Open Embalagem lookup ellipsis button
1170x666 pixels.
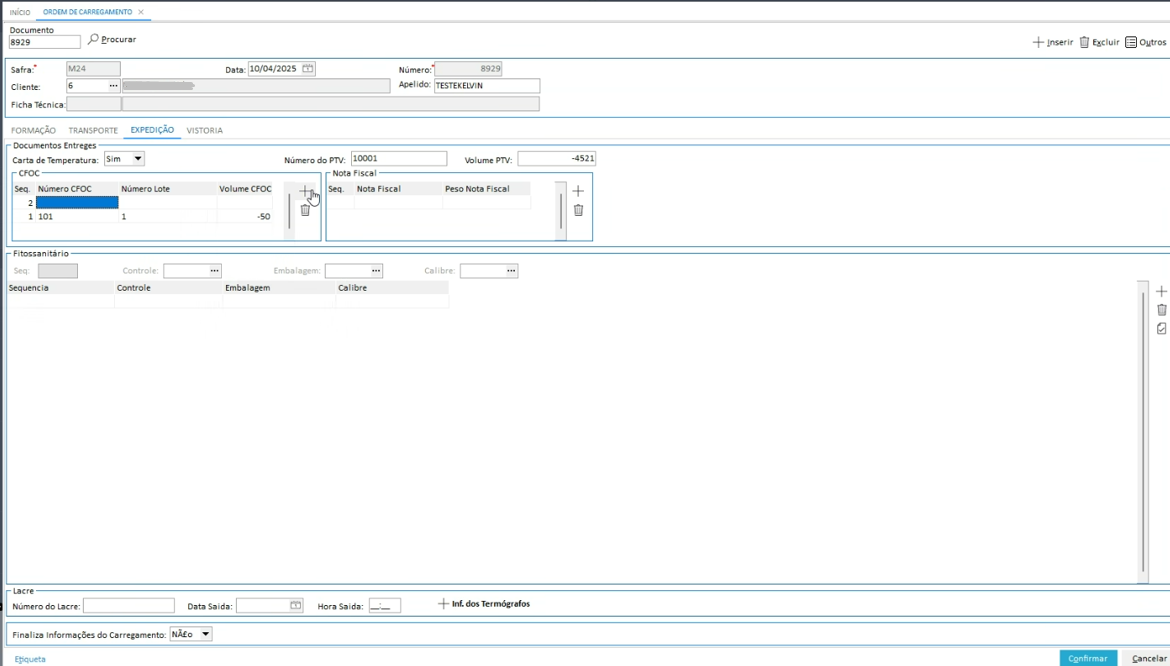pos(376,271)
